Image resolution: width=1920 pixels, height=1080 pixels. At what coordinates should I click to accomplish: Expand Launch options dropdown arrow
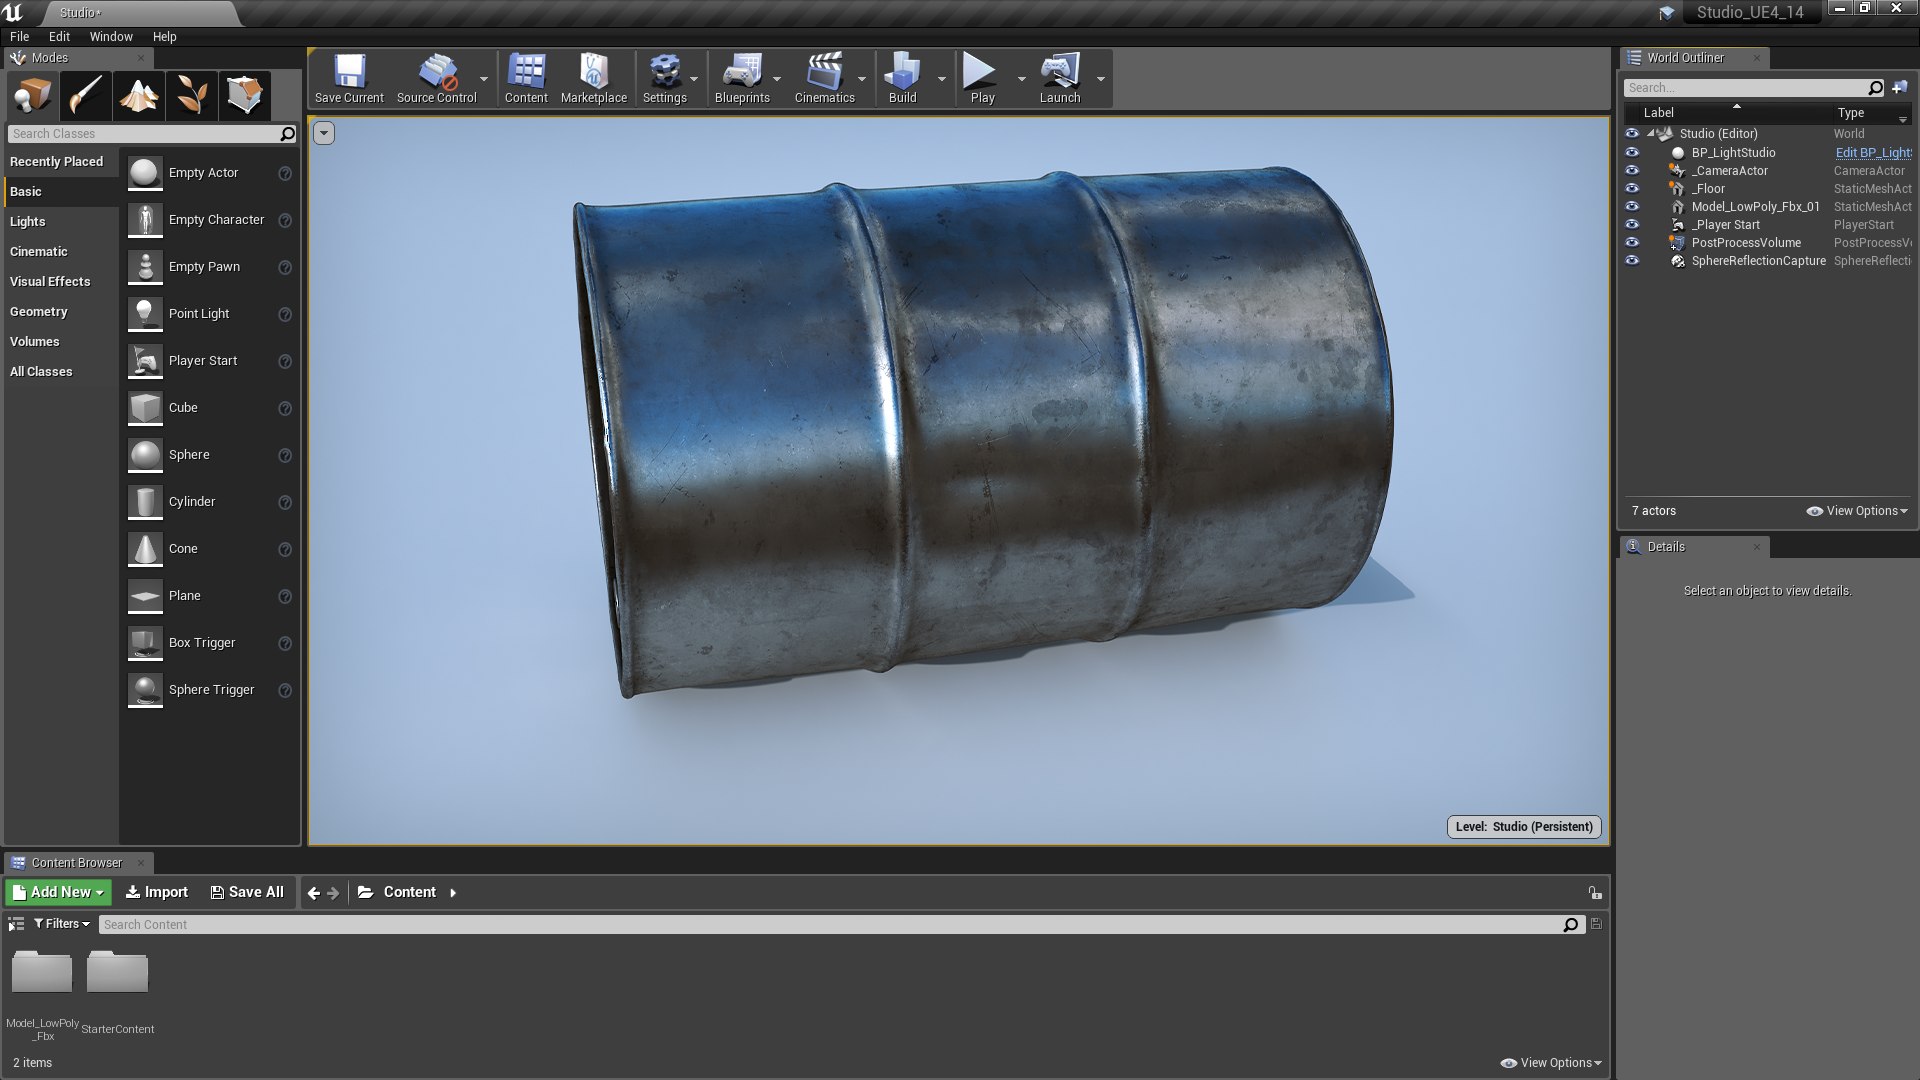pos(1100,79)
